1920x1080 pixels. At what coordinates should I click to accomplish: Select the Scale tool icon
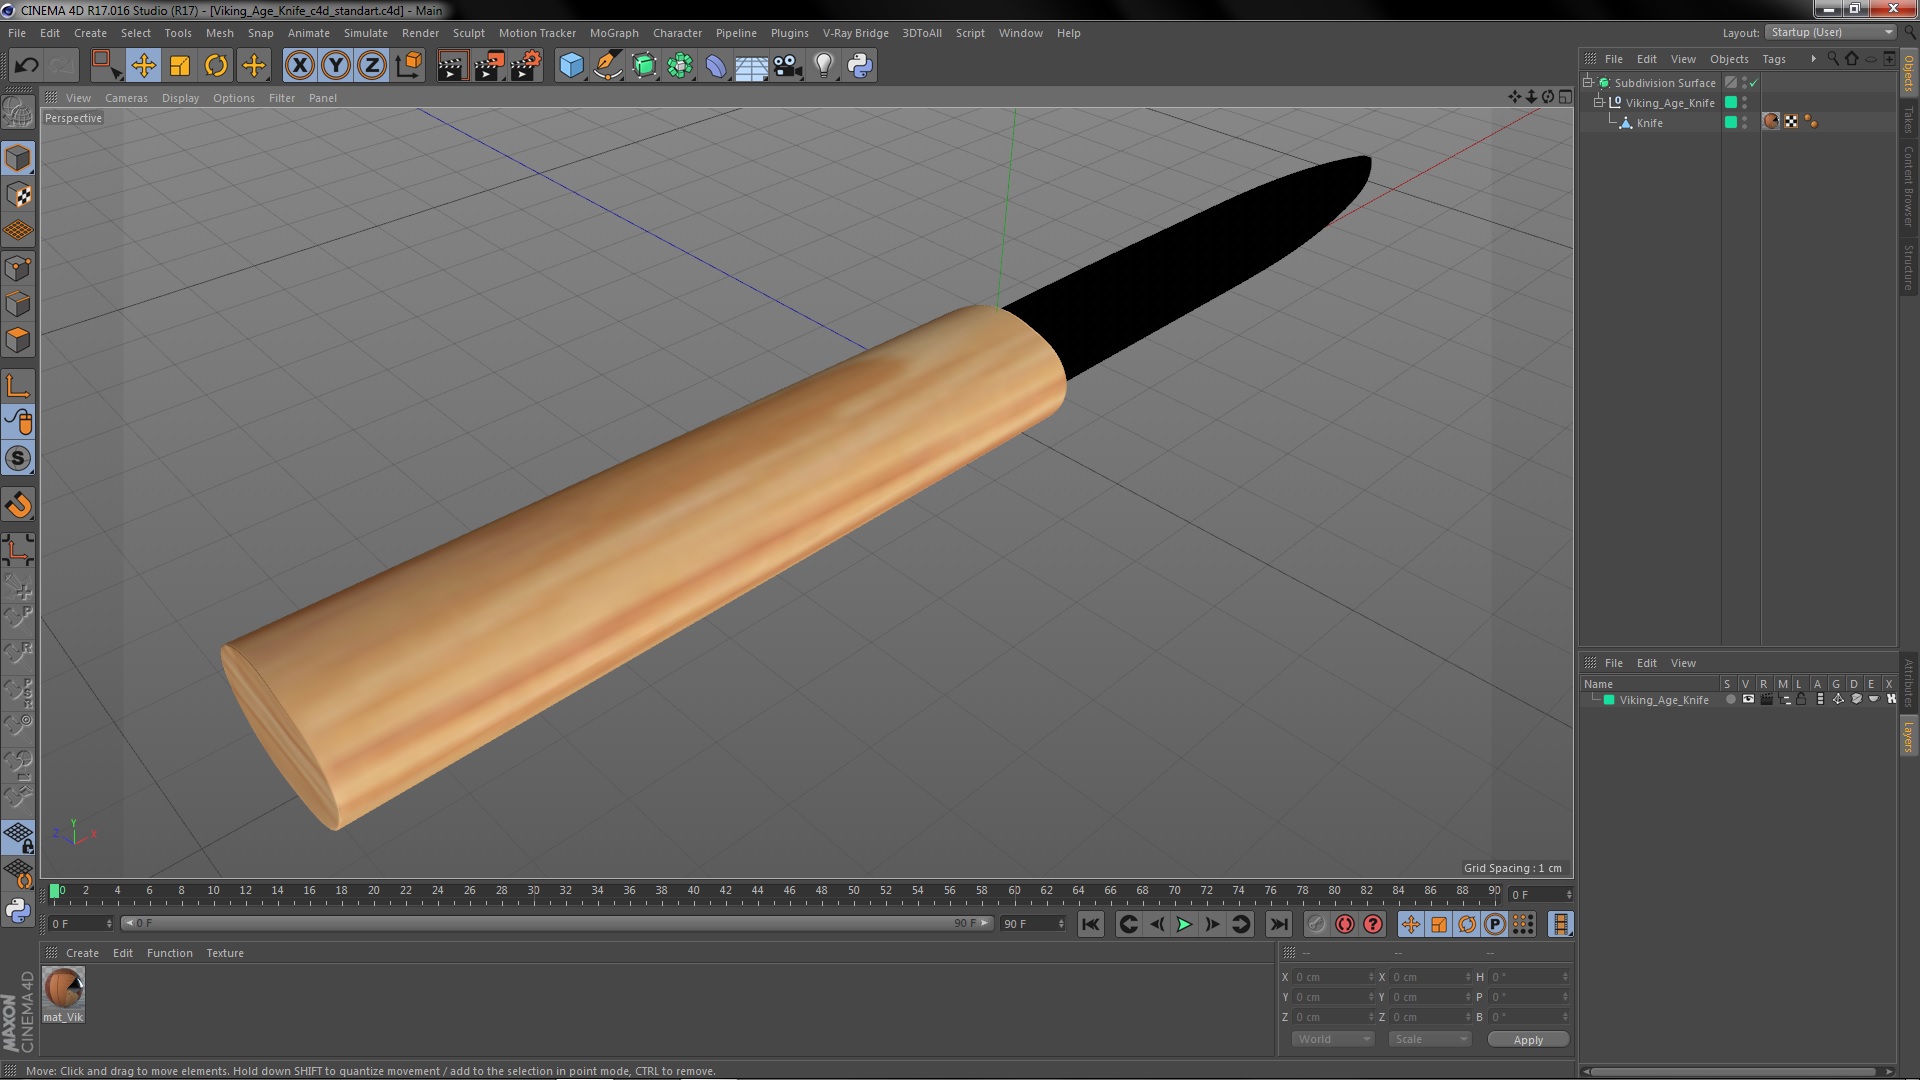point(180,66)
